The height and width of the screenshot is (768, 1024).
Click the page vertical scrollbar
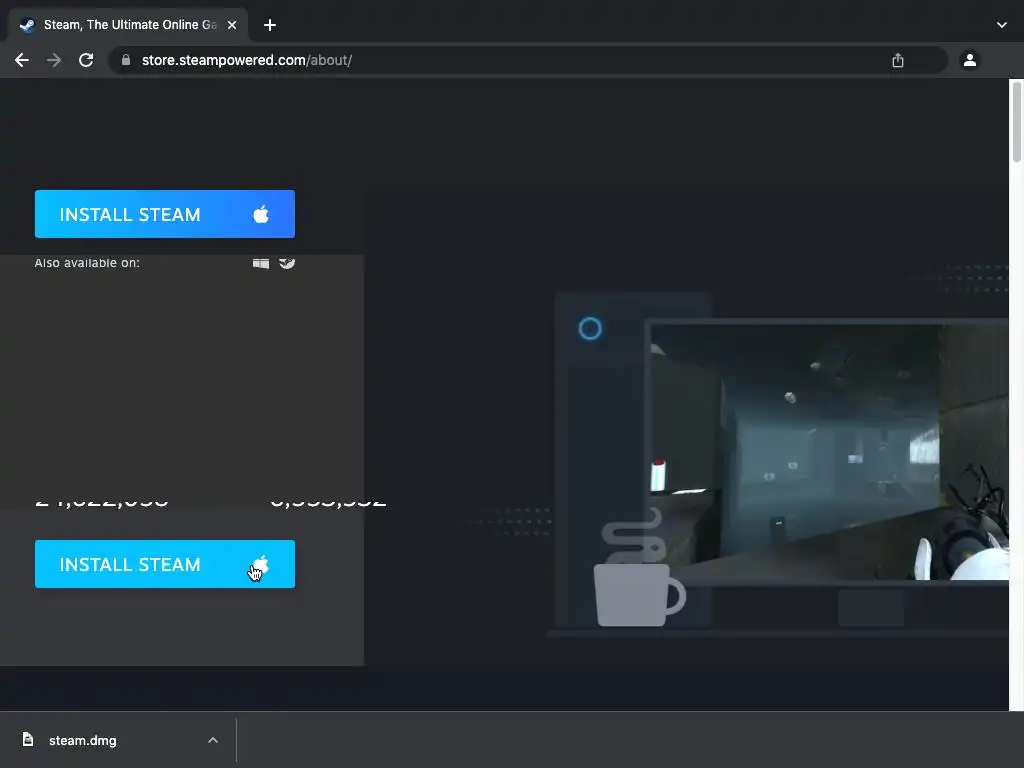point(1017,123)
